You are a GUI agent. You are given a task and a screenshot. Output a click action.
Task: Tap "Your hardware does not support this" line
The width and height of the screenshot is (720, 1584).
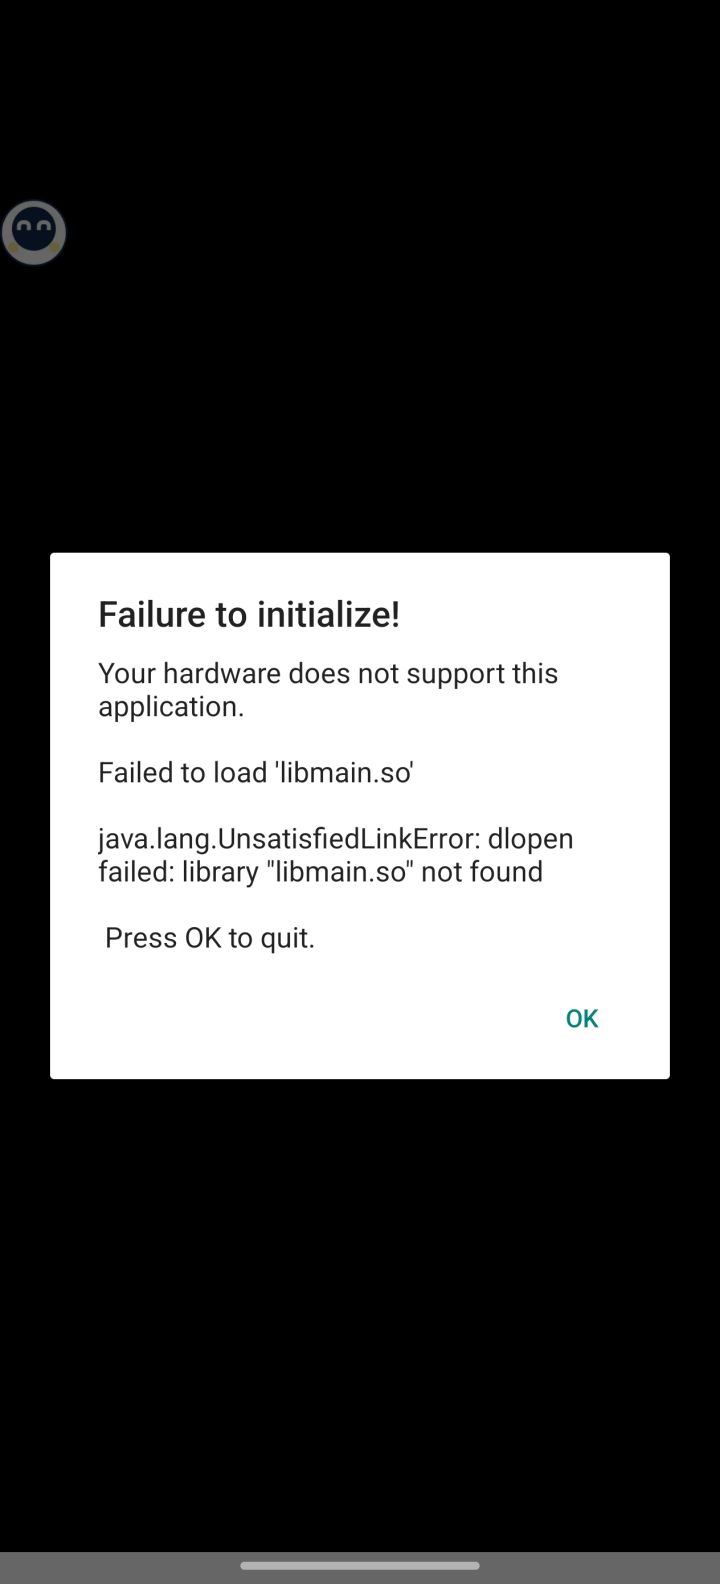[x=328, y=673]
